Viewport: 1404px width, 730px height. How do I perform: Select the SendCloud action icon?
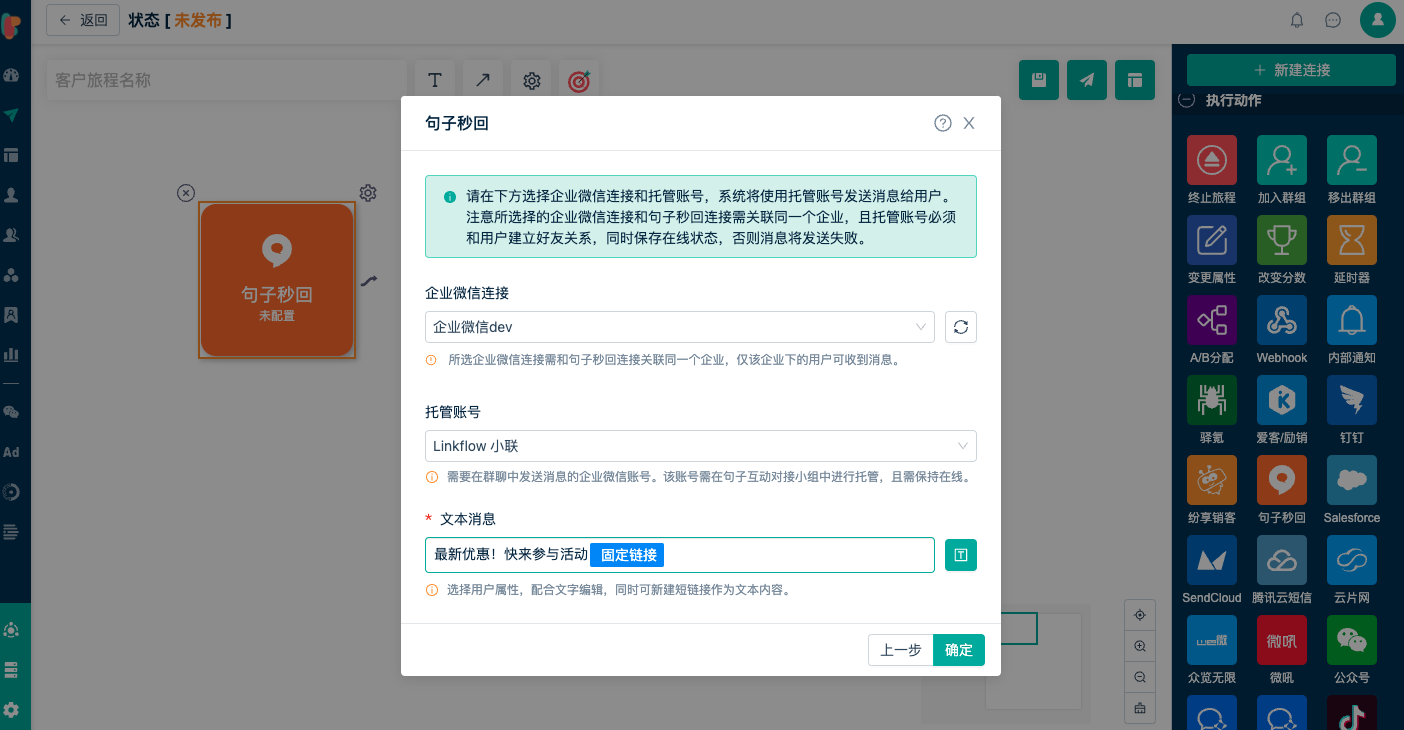coord(1212,560)
